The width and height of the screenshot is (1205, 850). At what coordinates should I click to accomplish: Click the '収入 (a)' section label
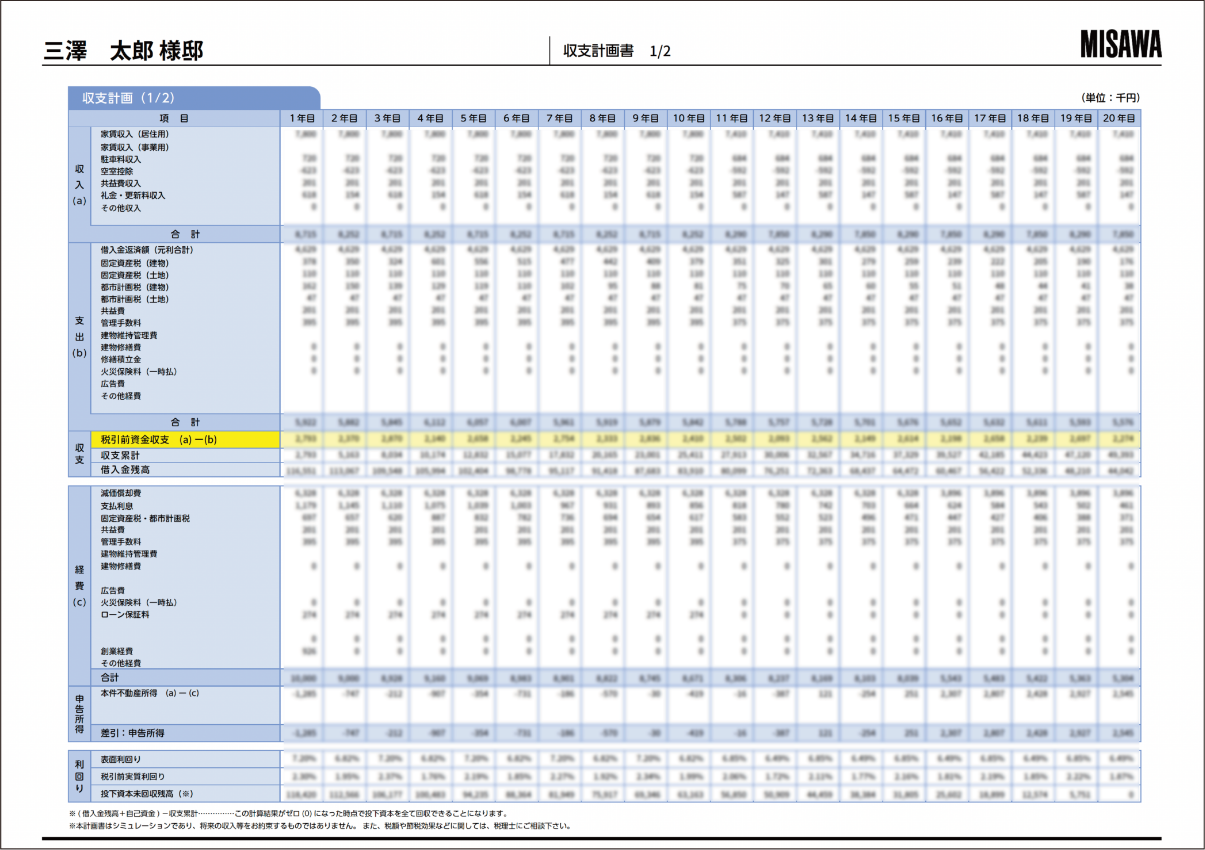pos(80,184)
